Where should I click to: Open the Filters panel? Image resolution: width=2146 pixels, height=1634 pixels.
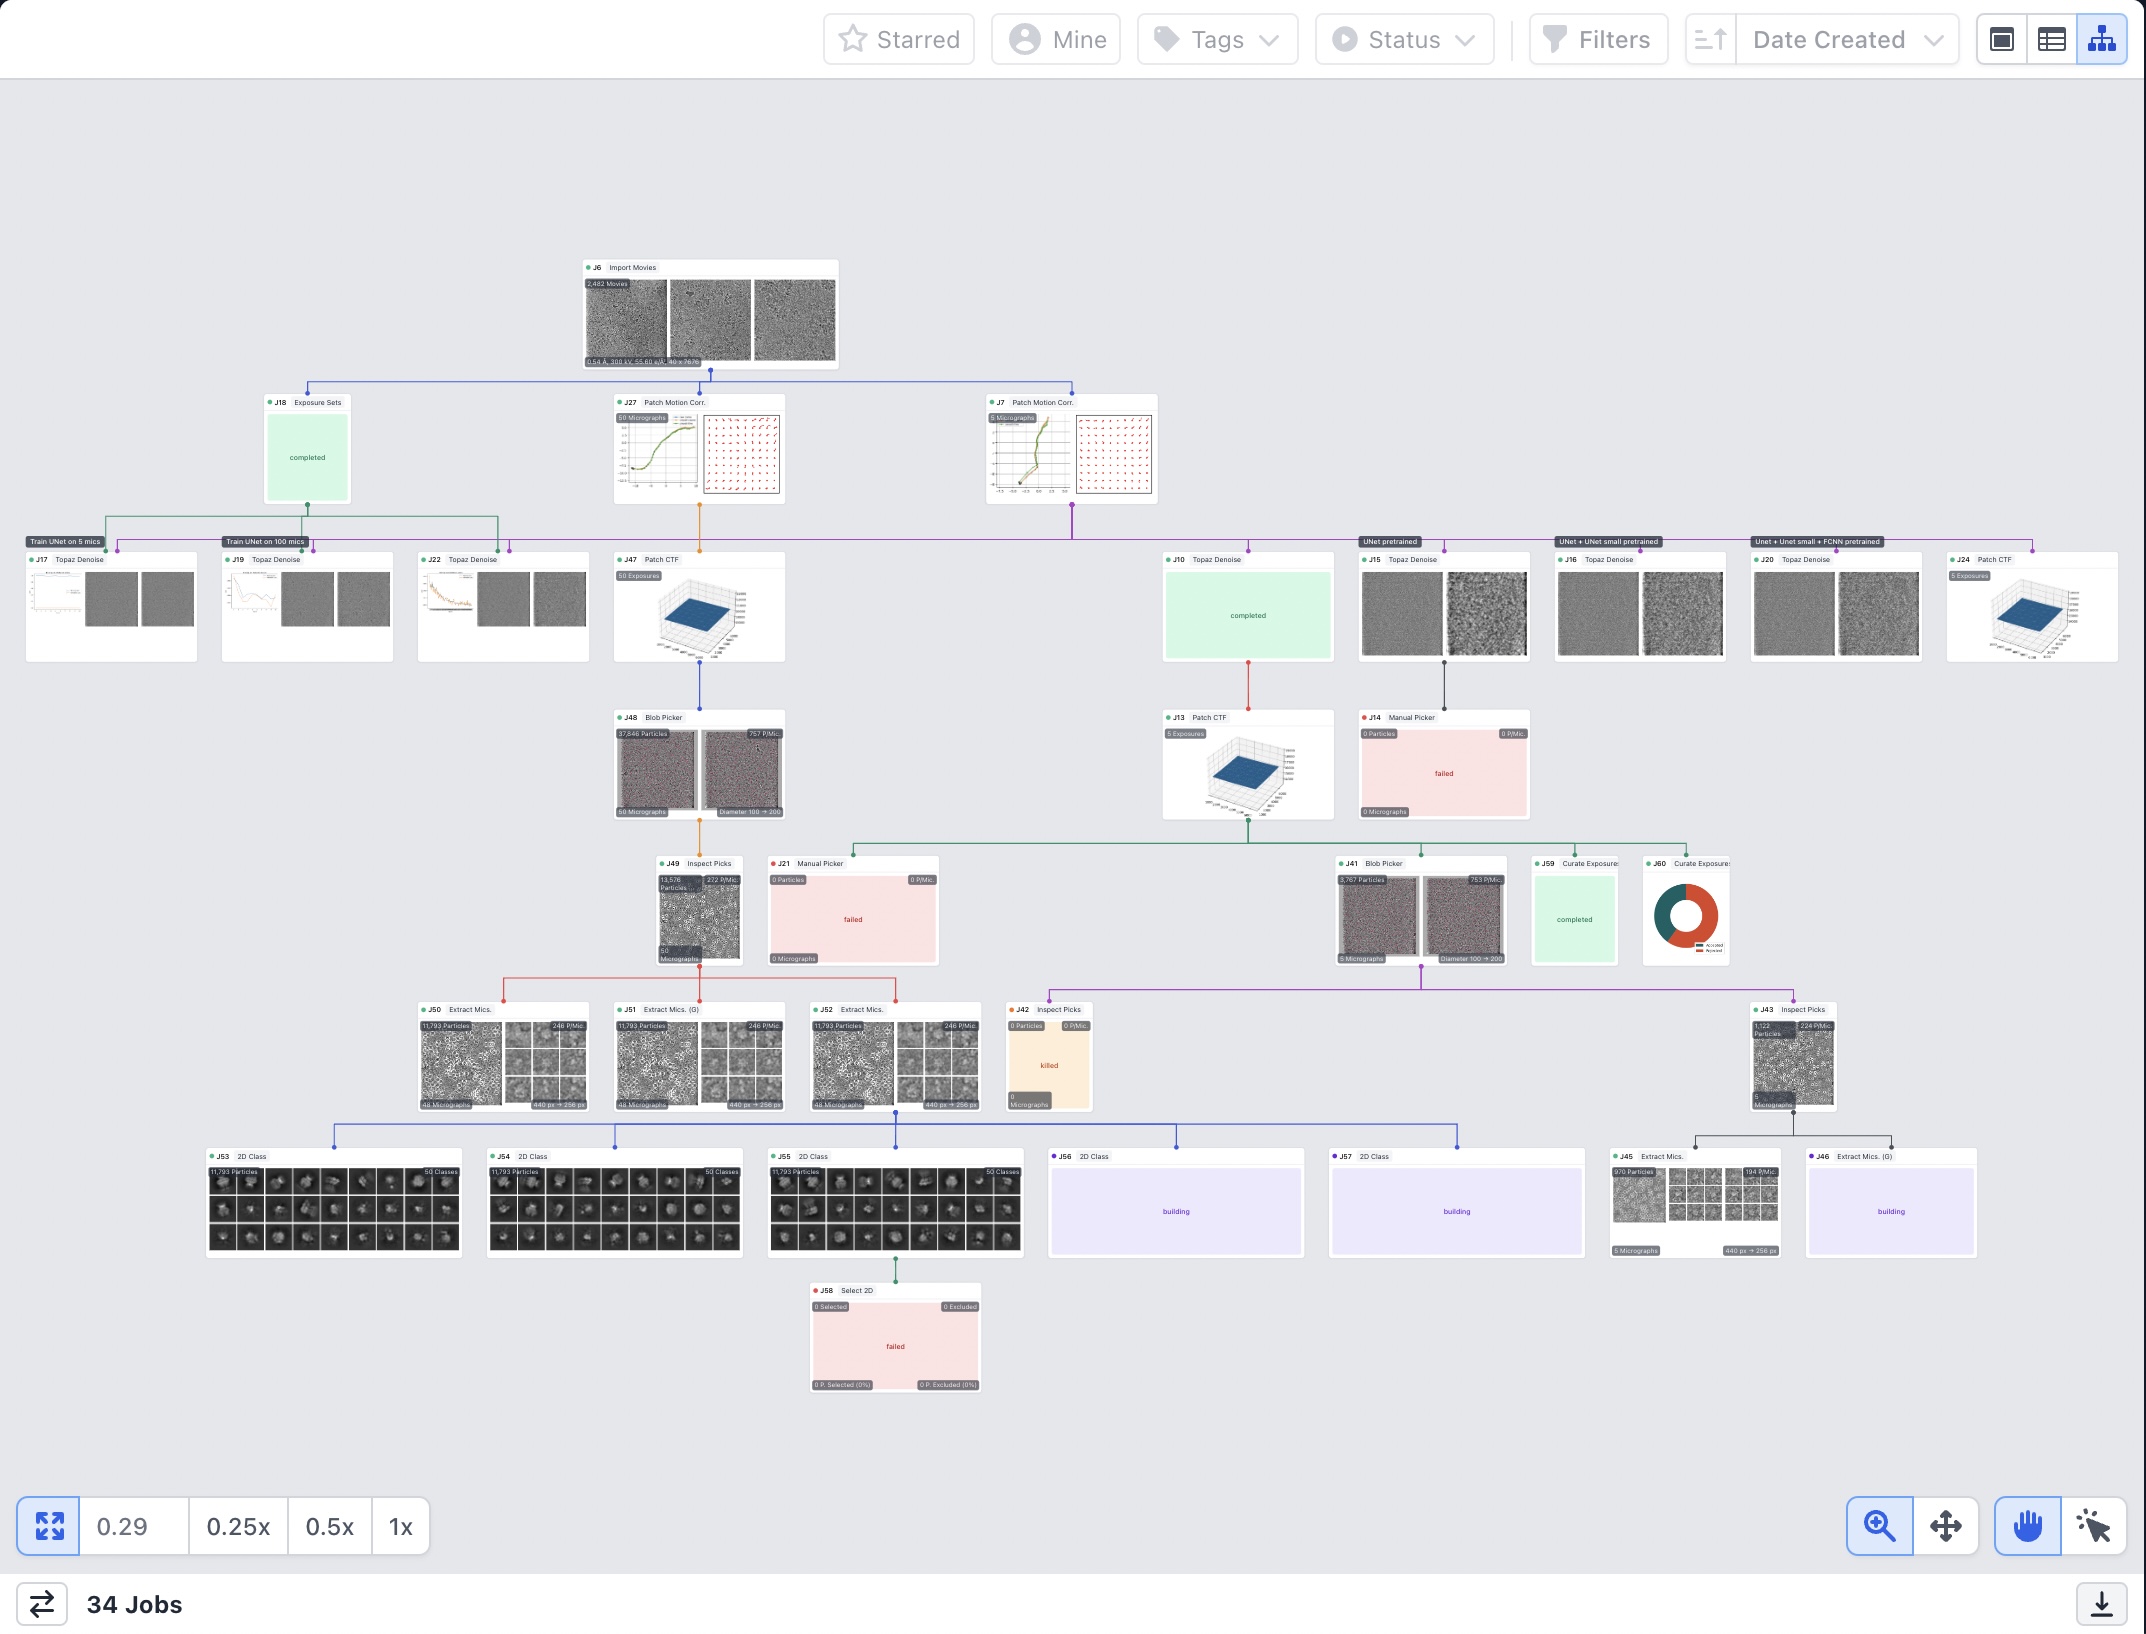(x=1598, y=40)
